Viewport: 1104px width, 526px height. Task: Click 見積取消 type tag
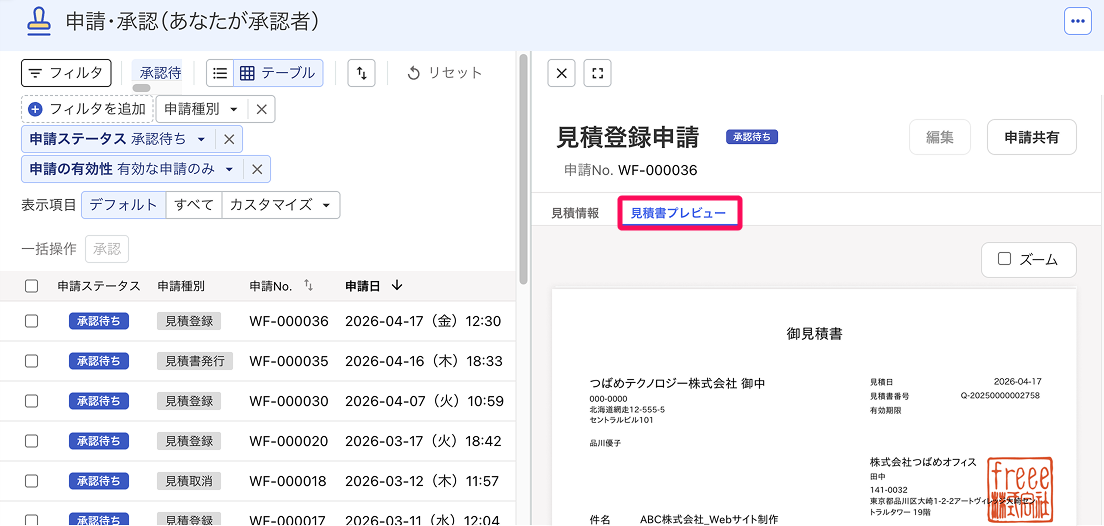coord(189,482)
